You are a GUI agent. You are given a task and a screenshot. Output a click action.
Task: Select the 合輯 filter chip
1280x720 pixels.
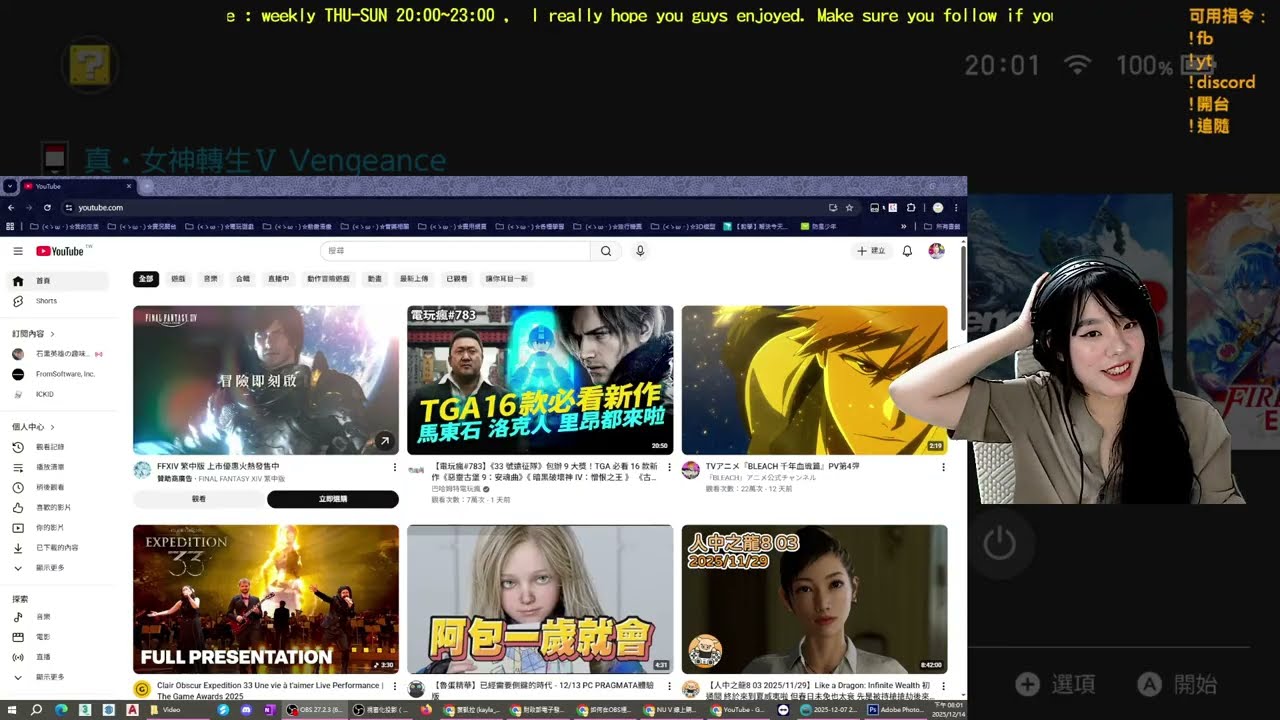[243, 279]
